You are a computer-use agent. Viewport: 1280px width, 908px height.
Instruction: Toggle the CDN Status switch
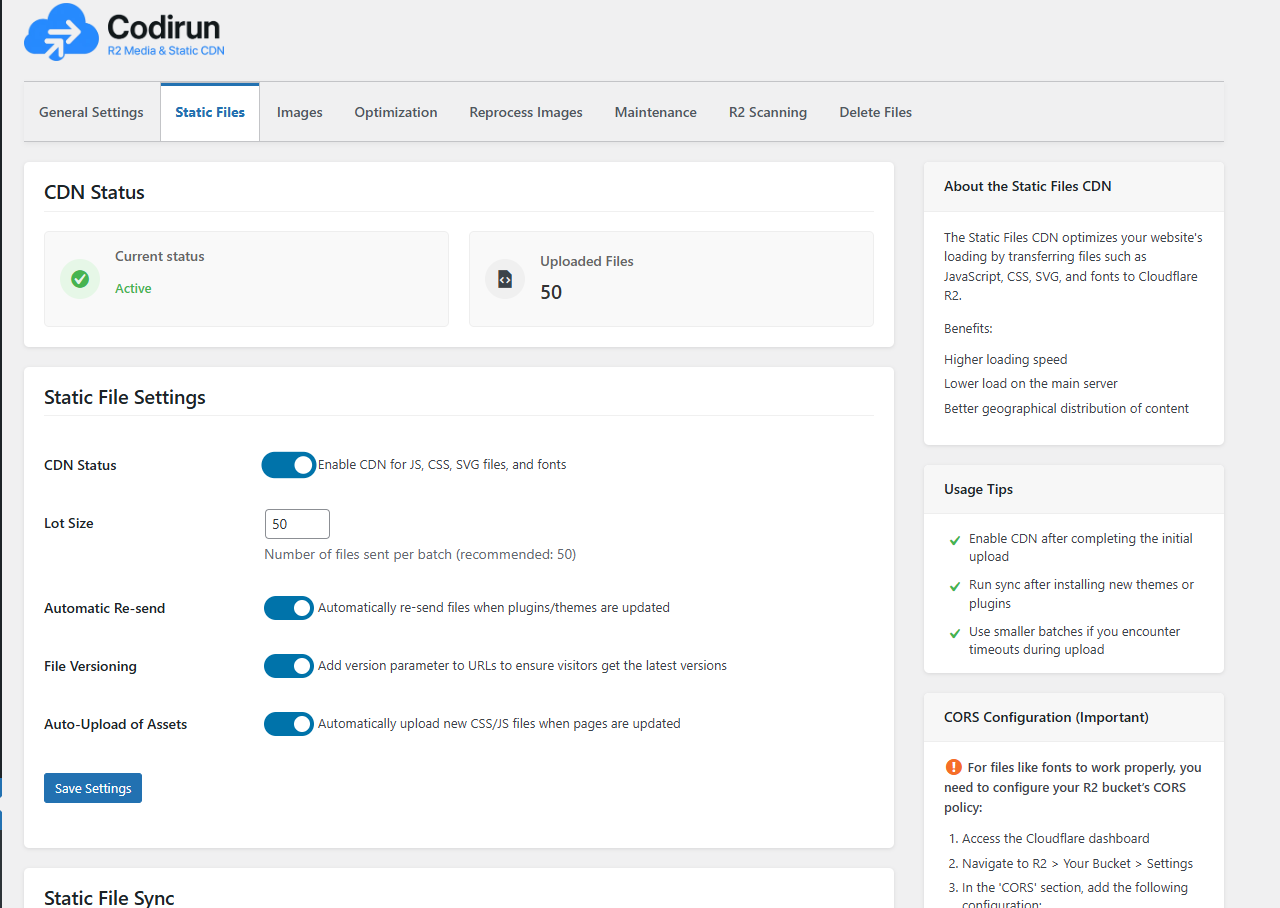click(x=289, y=465)
